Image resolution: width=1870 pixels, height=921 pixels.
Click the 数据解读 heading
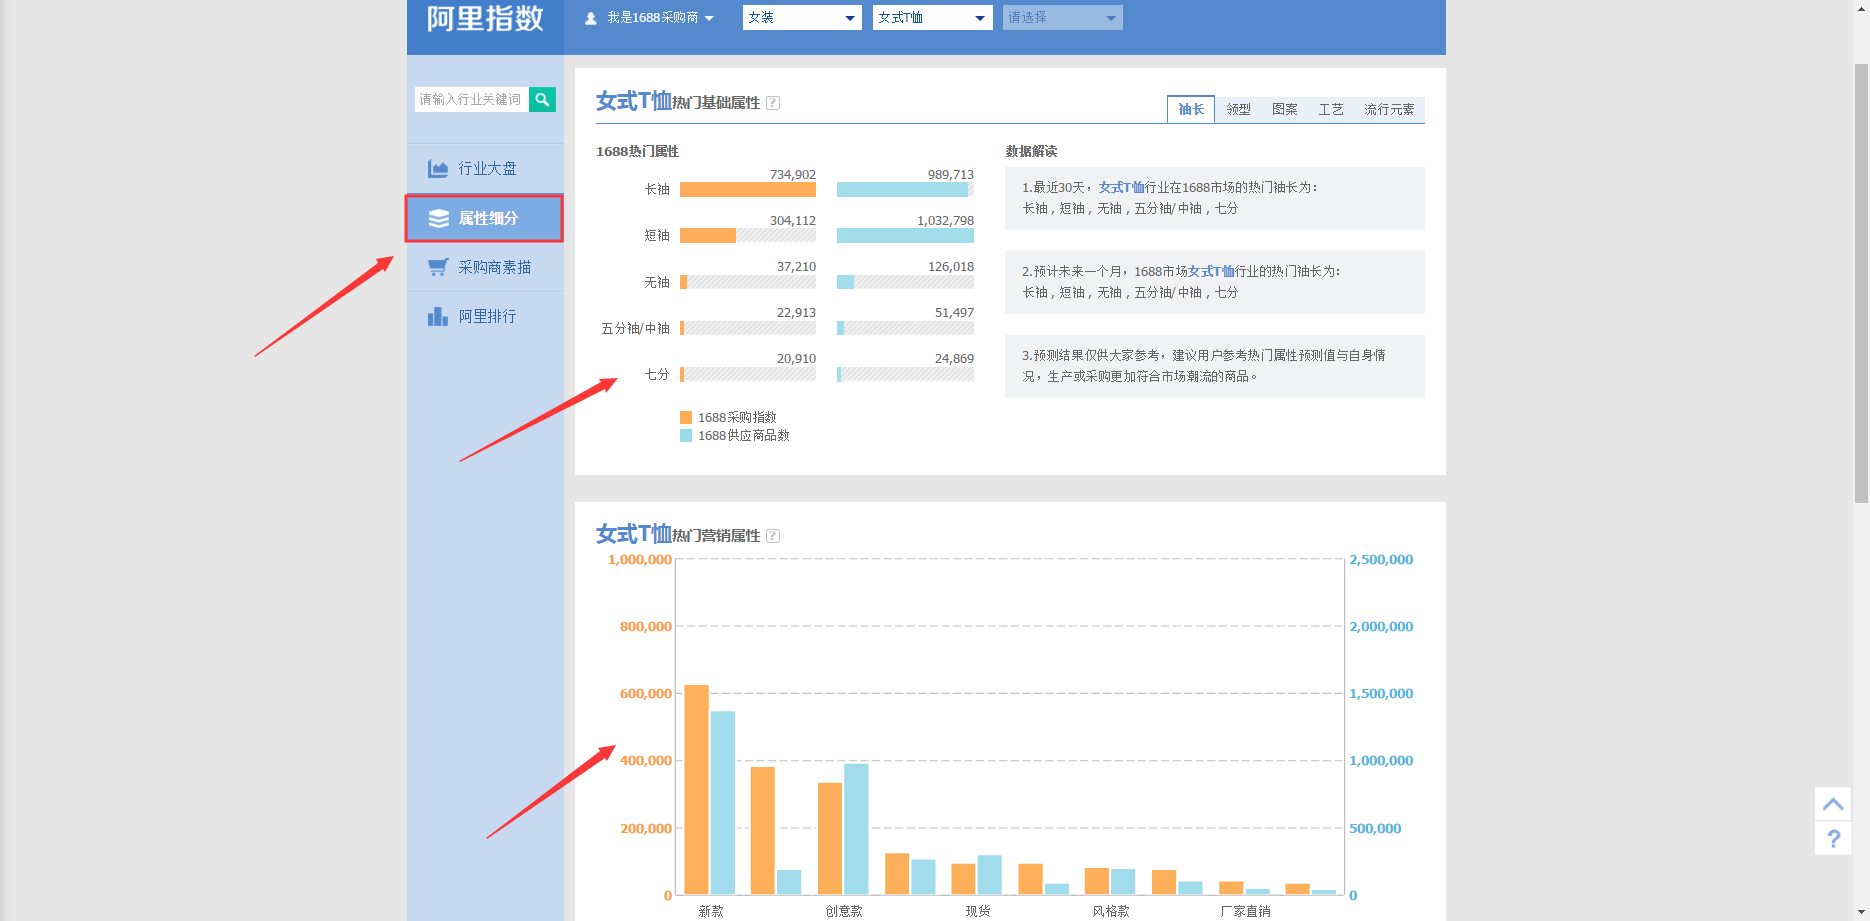[x=1031, y=151]
